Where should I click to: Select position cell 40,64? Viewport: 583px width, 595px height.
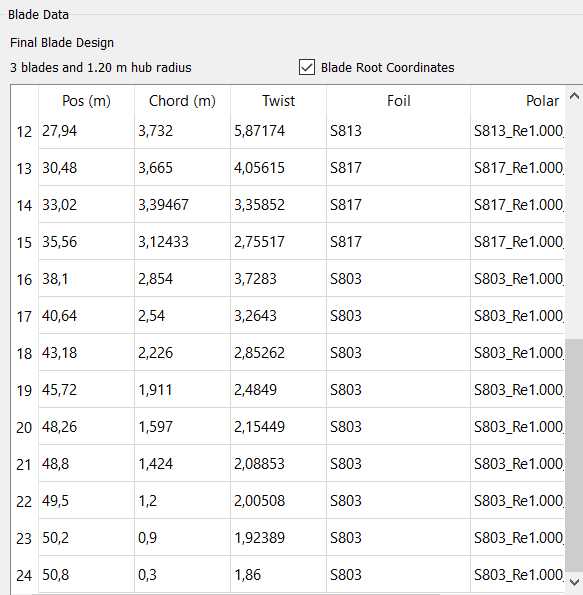[x=86, y=316]
